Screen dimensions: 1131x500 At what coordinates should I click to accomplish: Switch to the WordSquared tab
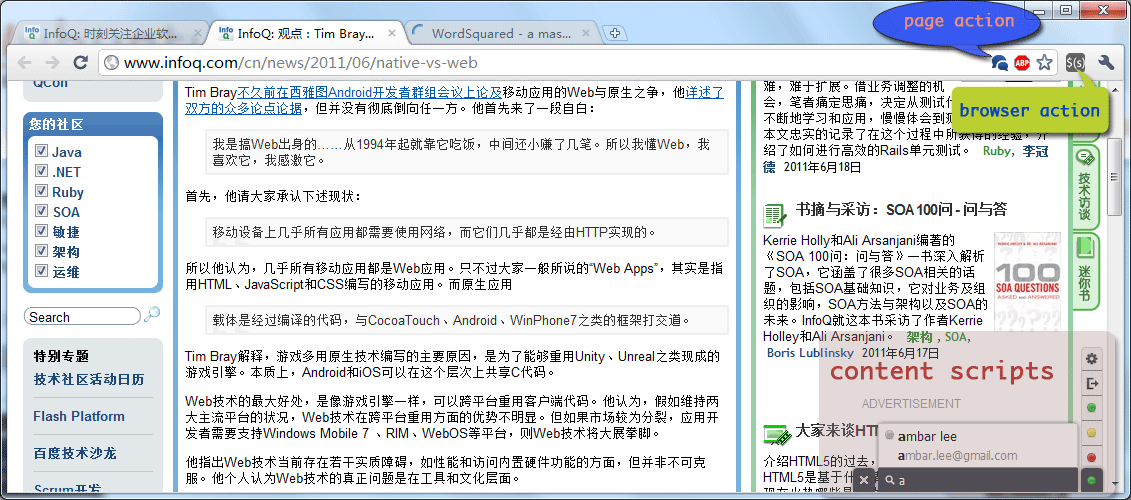[x=501, y=33]
